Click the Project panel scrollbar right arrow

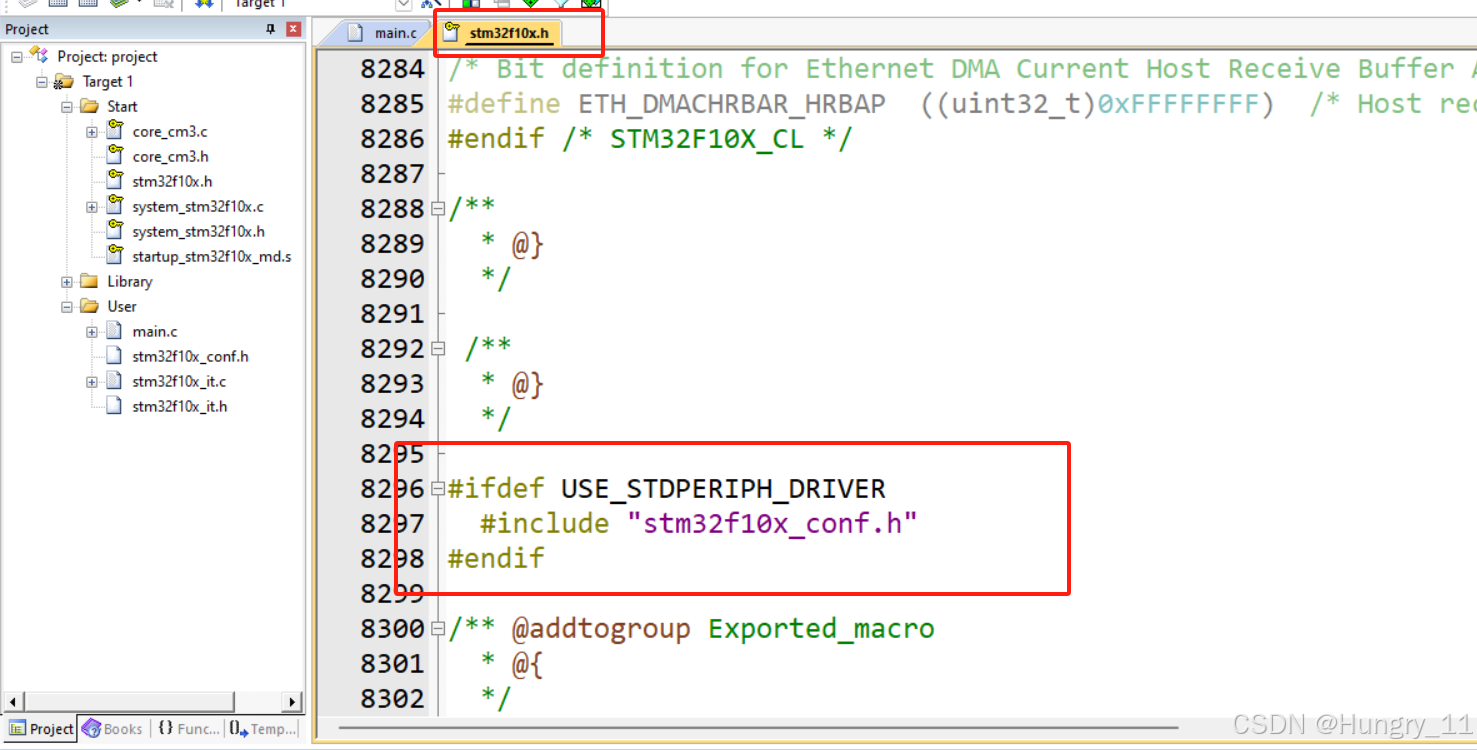pyautogui.click(x=292, y=702)
